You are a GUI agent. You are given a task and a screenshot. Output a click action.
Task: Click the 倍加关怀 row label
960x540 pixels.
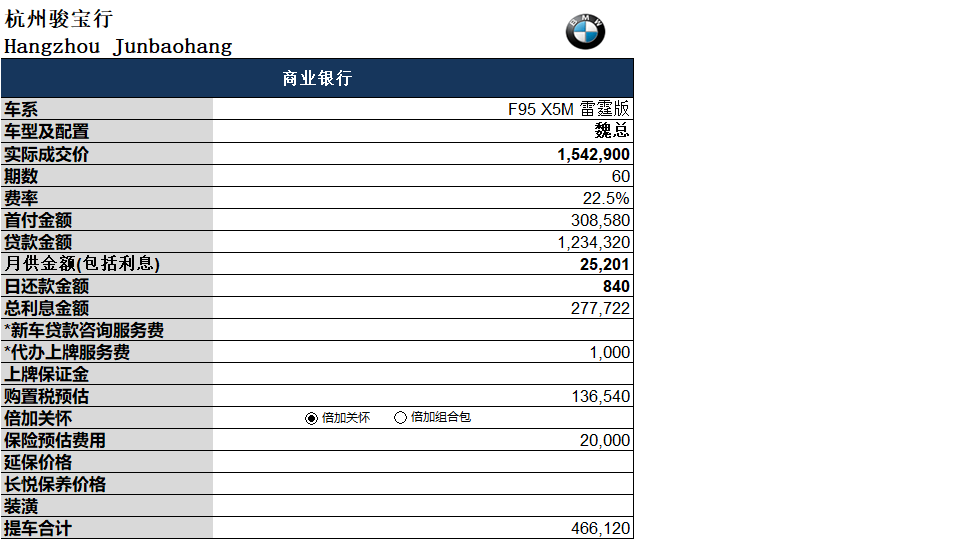click(x=38, y=419)
